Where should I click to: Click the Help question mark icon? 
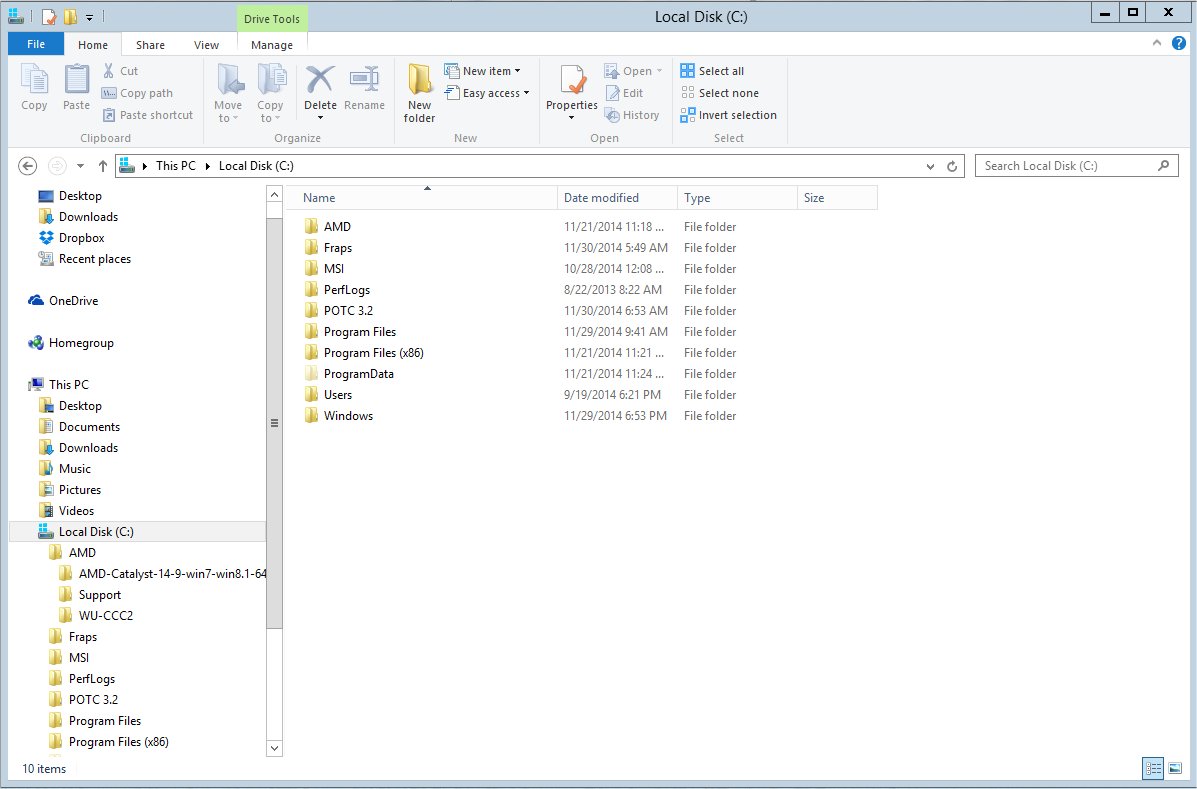tap(1179, 43)
